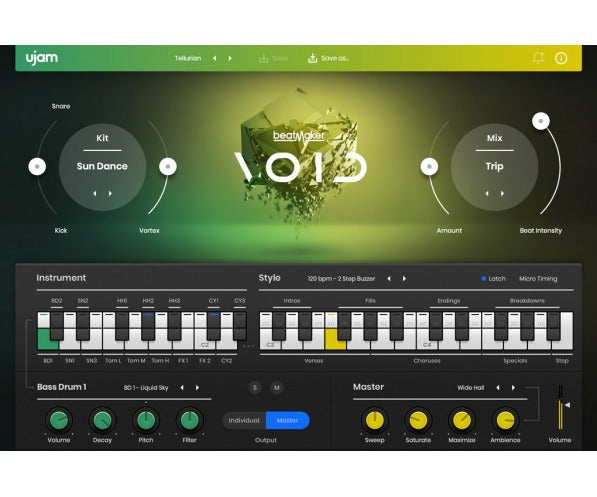Select next Style with right arrow

[x=404, y=279]
